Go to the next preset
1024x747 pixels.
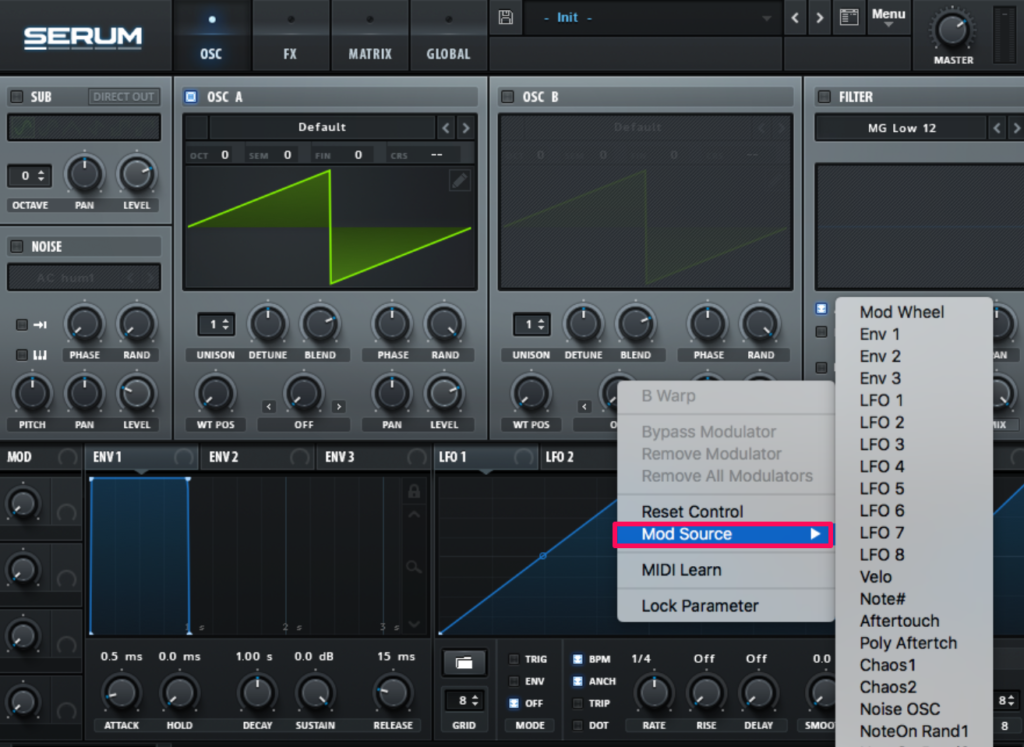pos(820,18)
